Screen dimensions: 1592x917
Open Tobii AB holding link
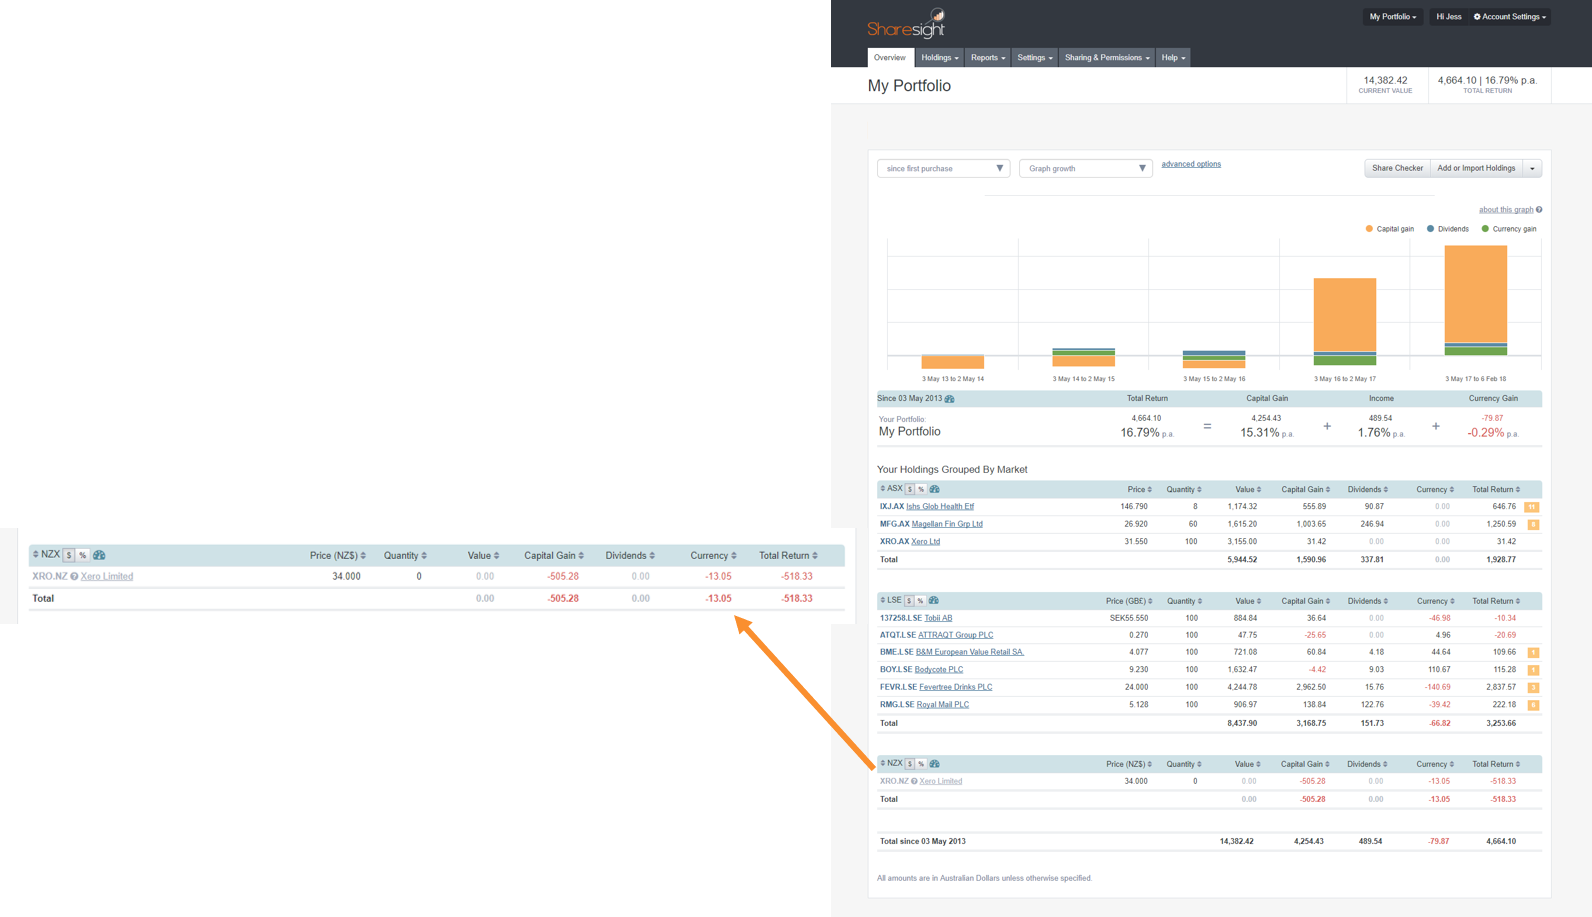point(938,618)
